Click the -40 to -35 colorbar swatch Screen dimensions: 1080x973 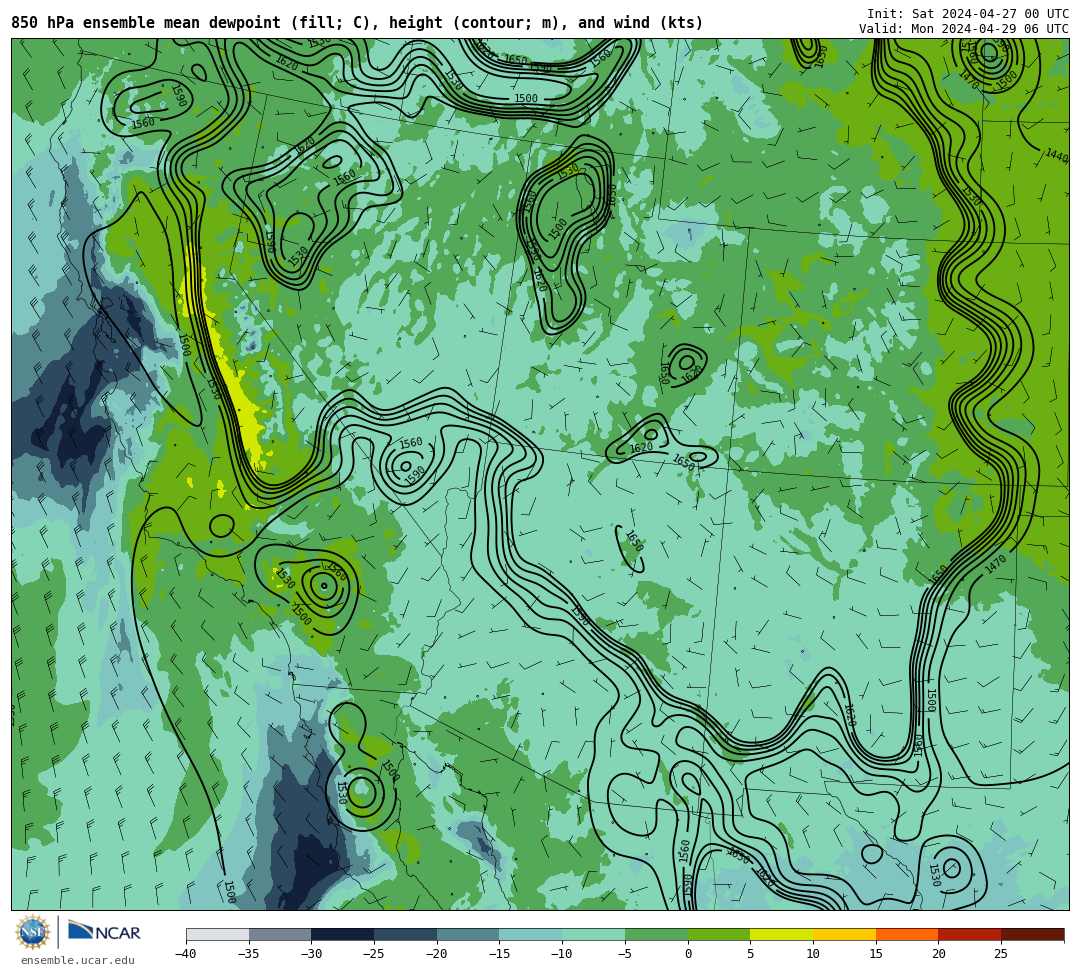tap(218, 934)
